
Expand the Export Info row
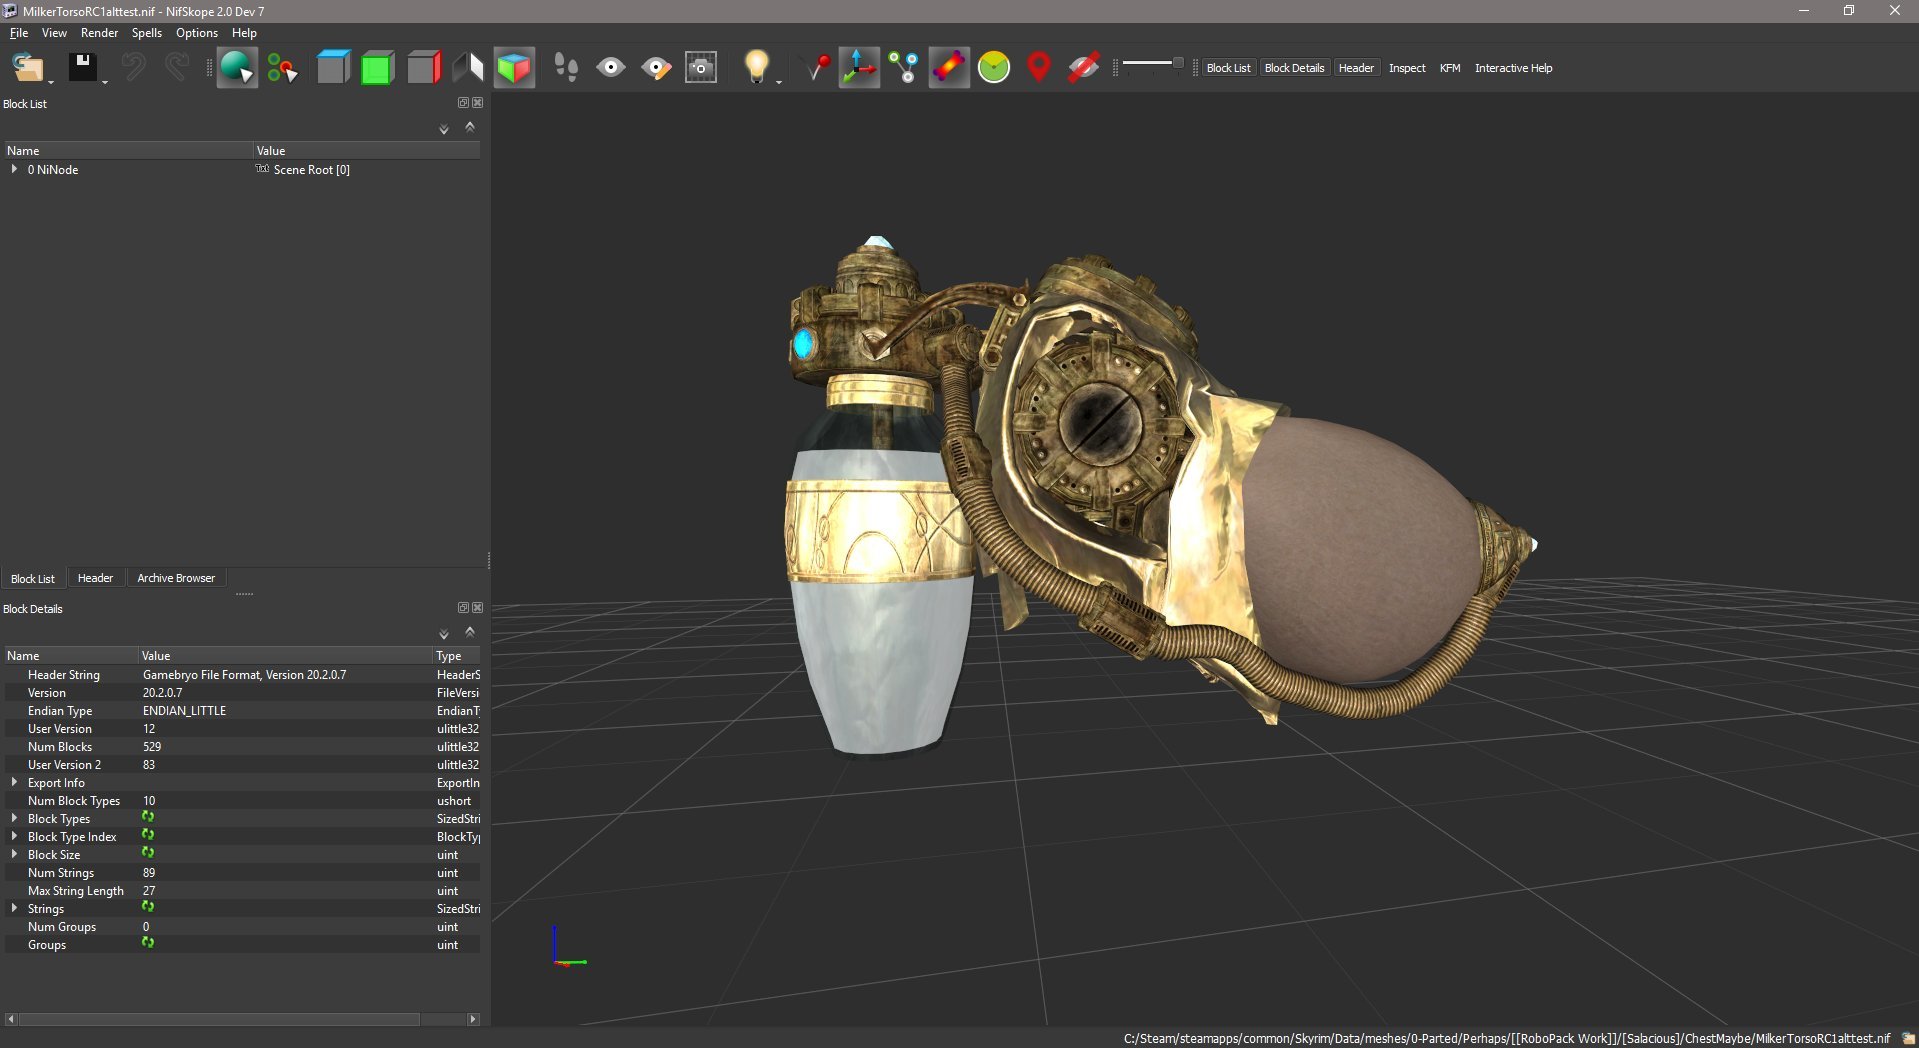(x=14, y=782)
